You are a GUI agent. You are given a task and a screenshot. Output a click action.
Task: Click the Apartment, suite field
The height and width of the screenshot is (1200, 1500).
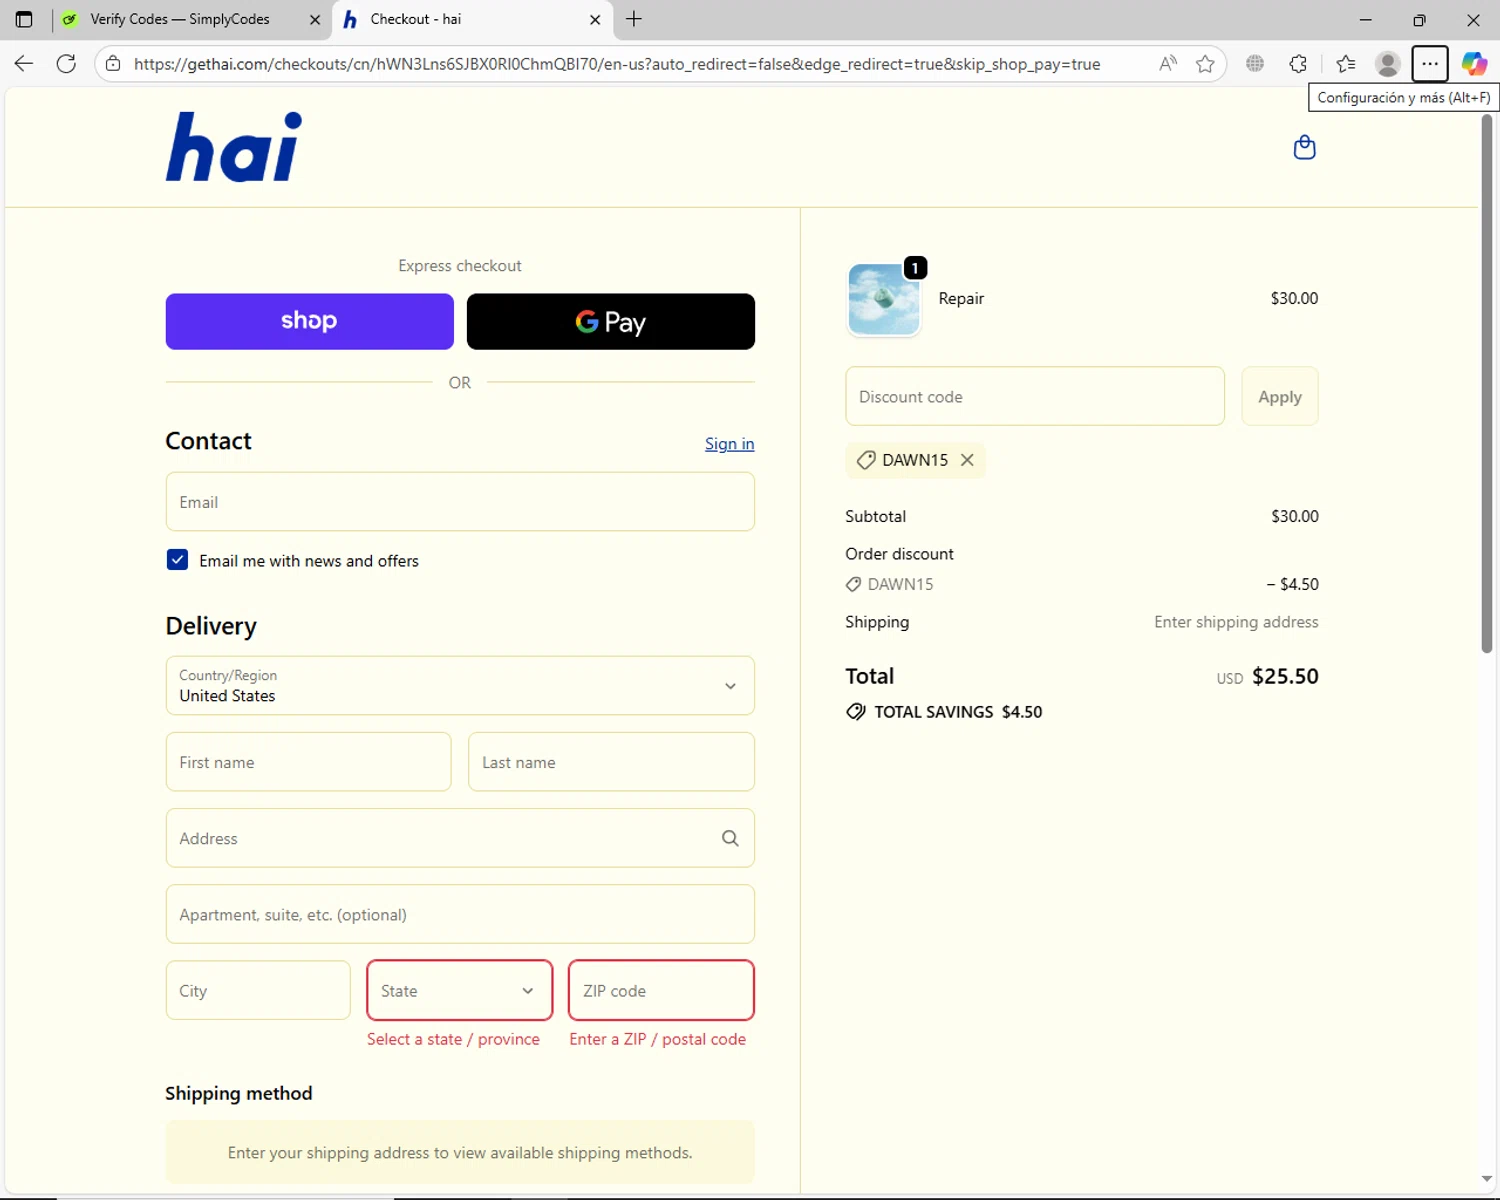pos(460,914)
